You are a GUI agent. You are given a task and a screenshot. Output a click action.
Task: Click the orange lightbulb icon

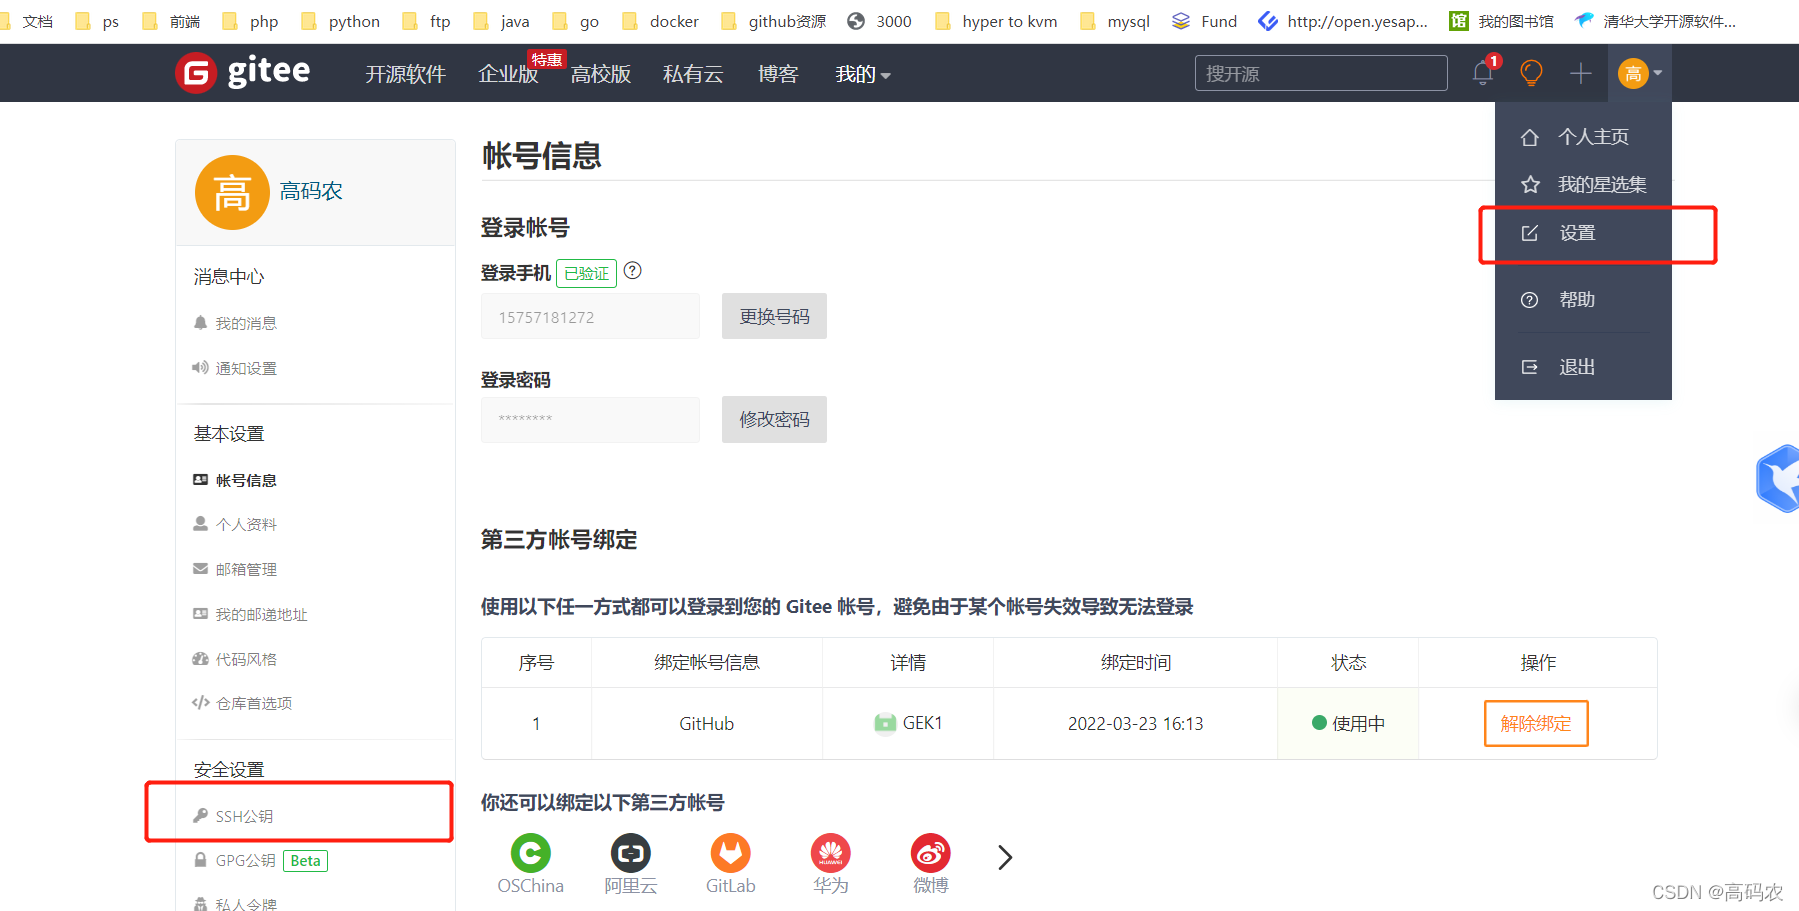tap(1531, 73)
